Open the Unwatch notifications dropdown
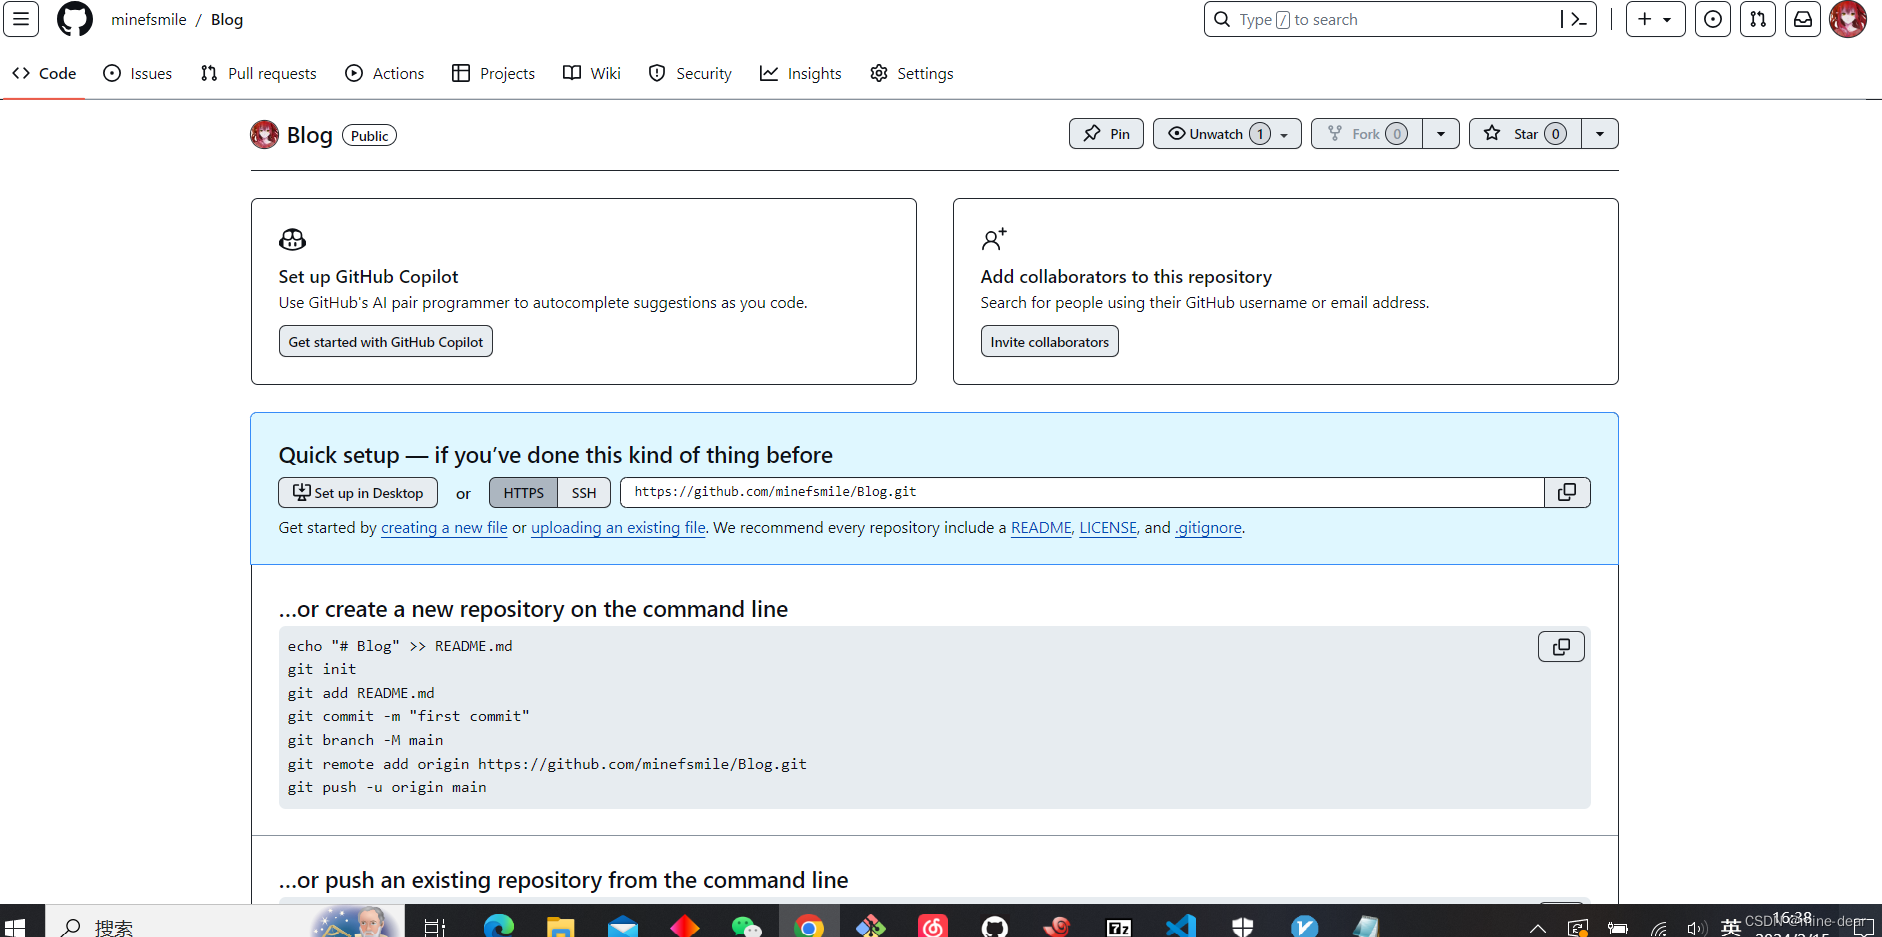 (1227, 134)
